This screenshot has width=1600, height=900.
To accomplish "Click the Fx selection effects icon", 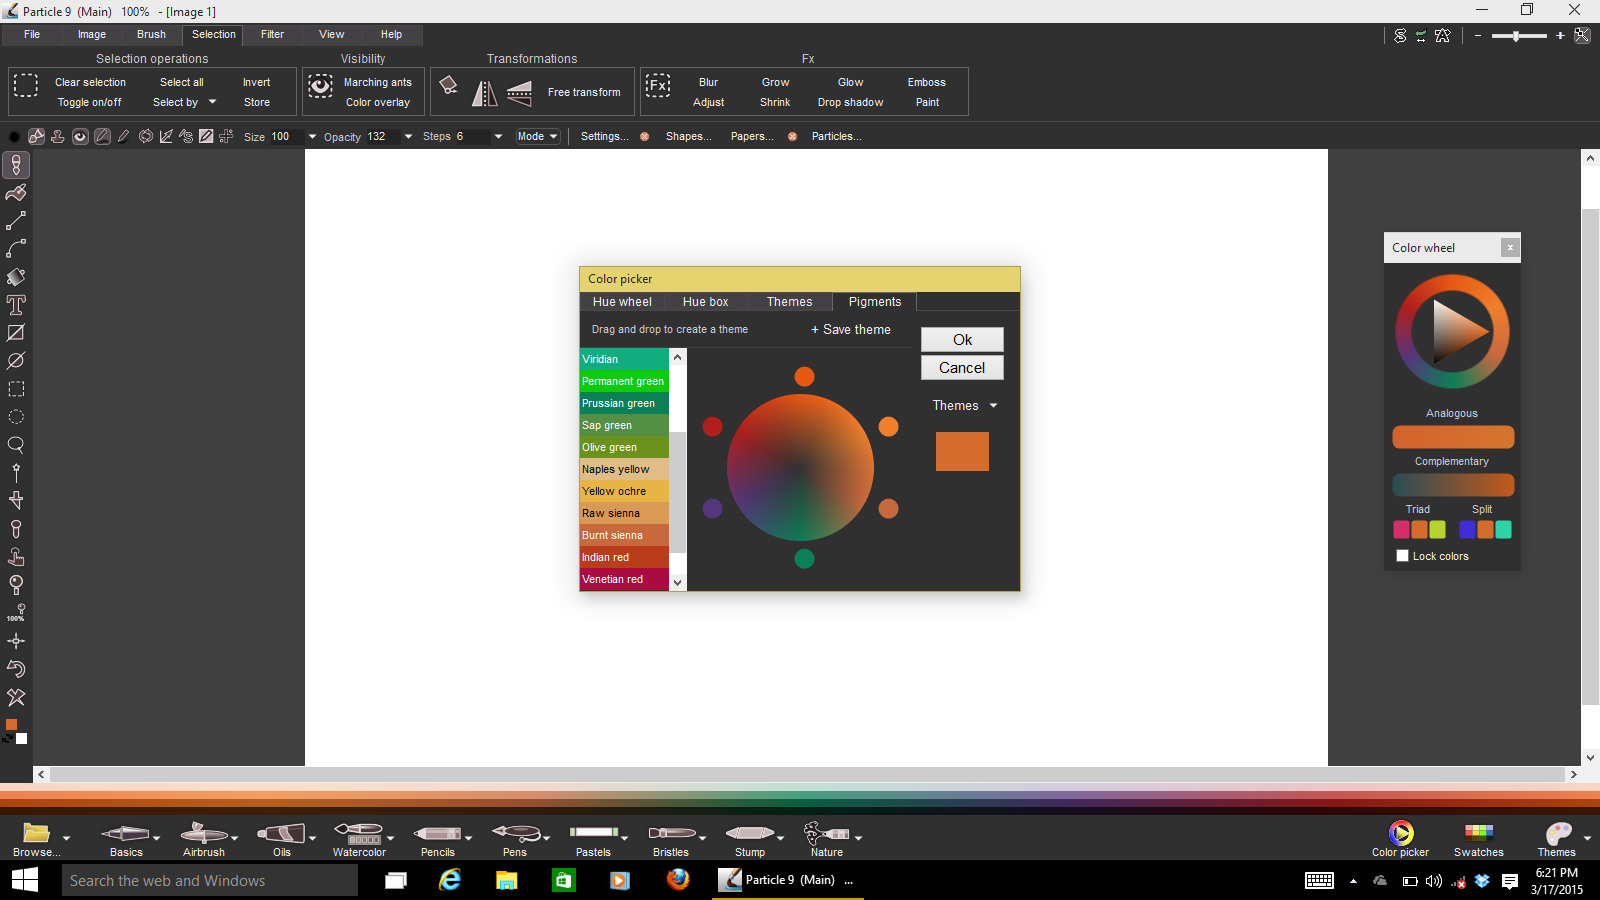I will point(657,86).
